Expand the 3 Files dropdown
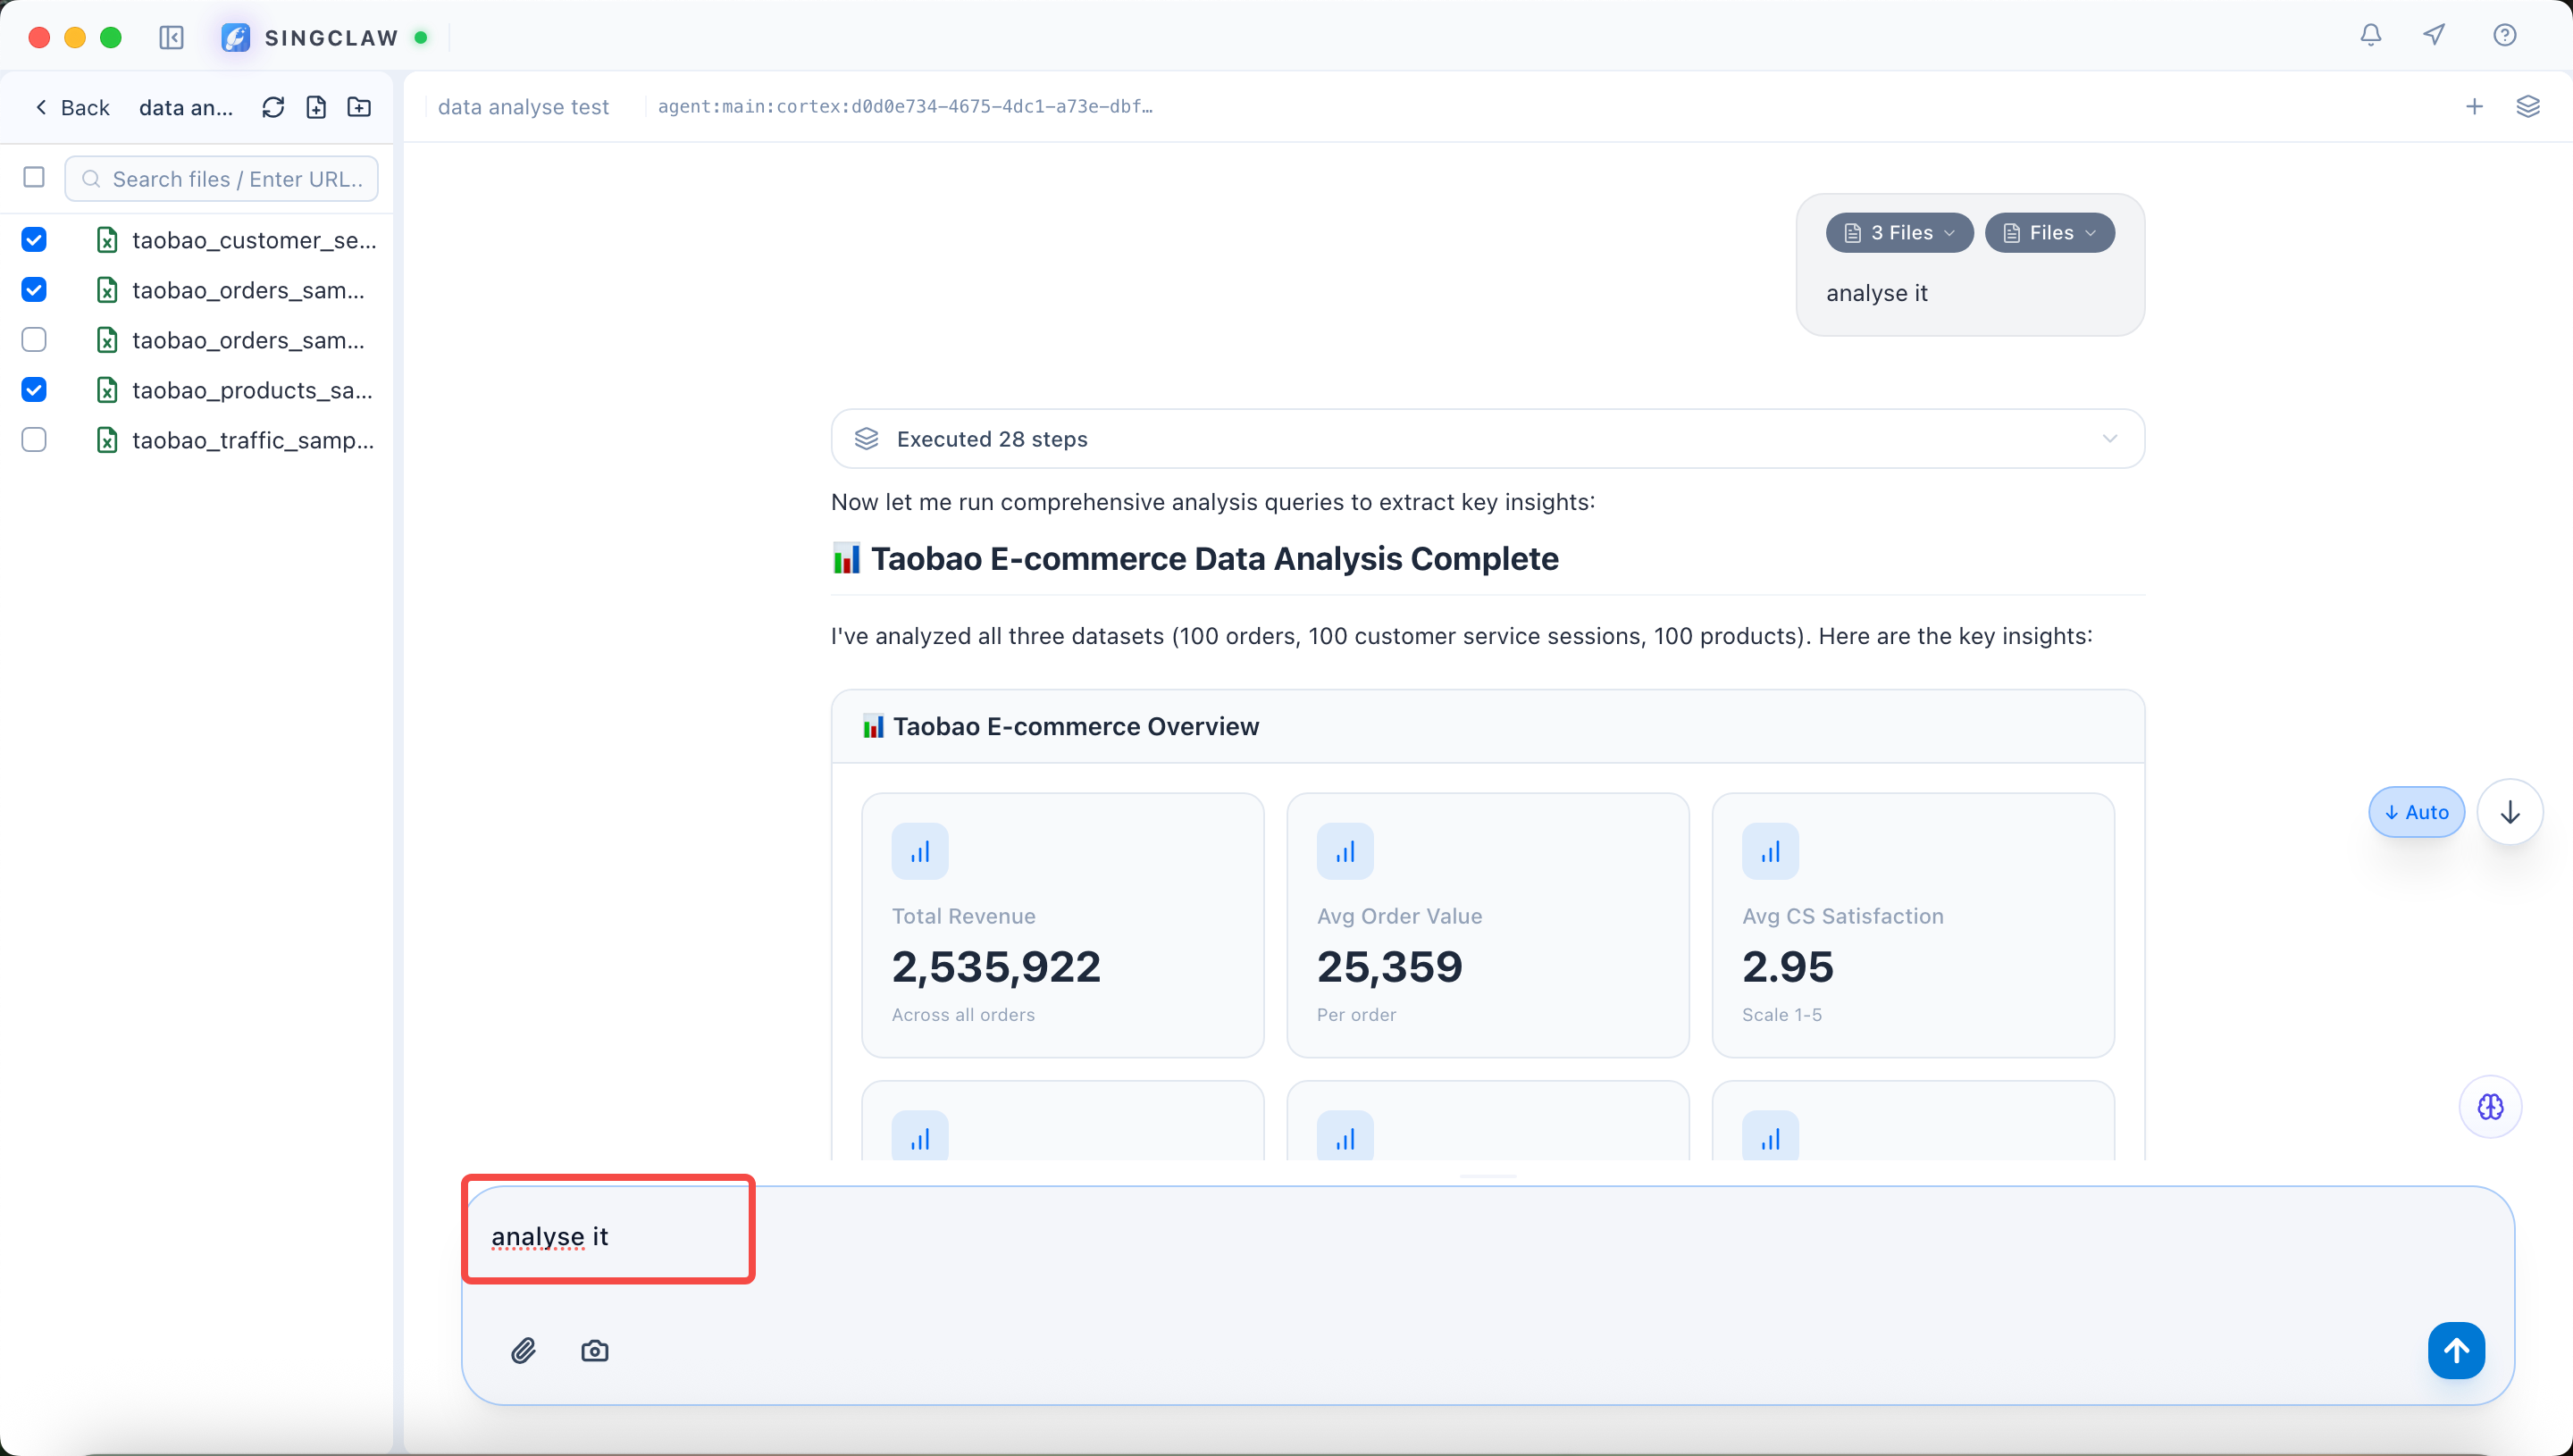Screen dimensions: 2573x1456 pyautogui.click(x=1899, y=233)
